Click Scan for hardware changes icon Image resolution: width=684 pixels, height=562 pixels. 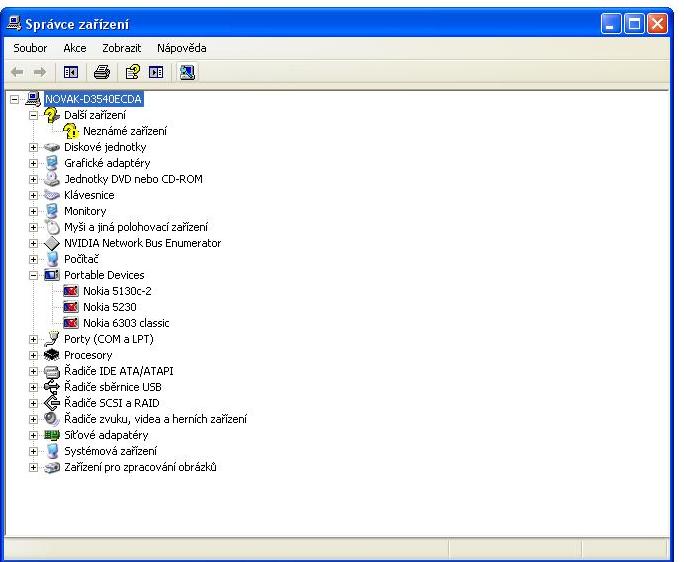tap(187, 72)
